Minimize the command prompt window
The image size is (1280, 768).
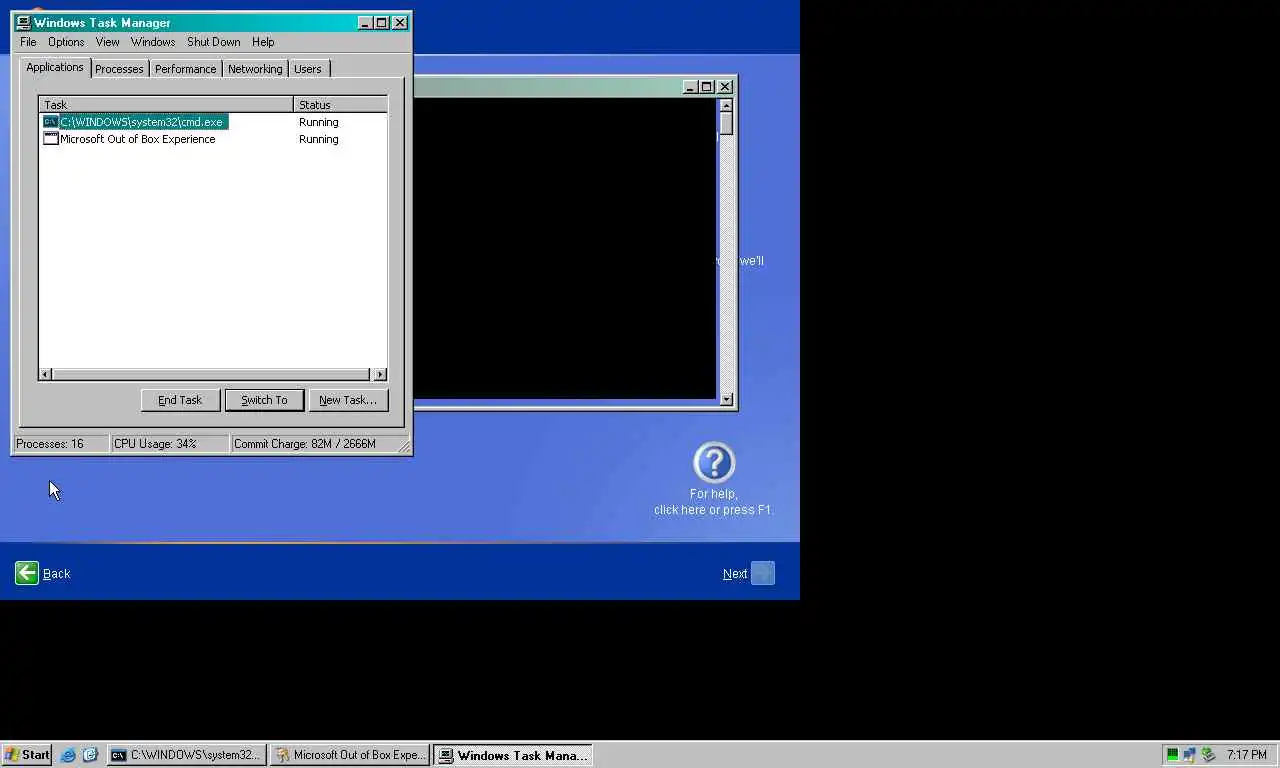690,87
